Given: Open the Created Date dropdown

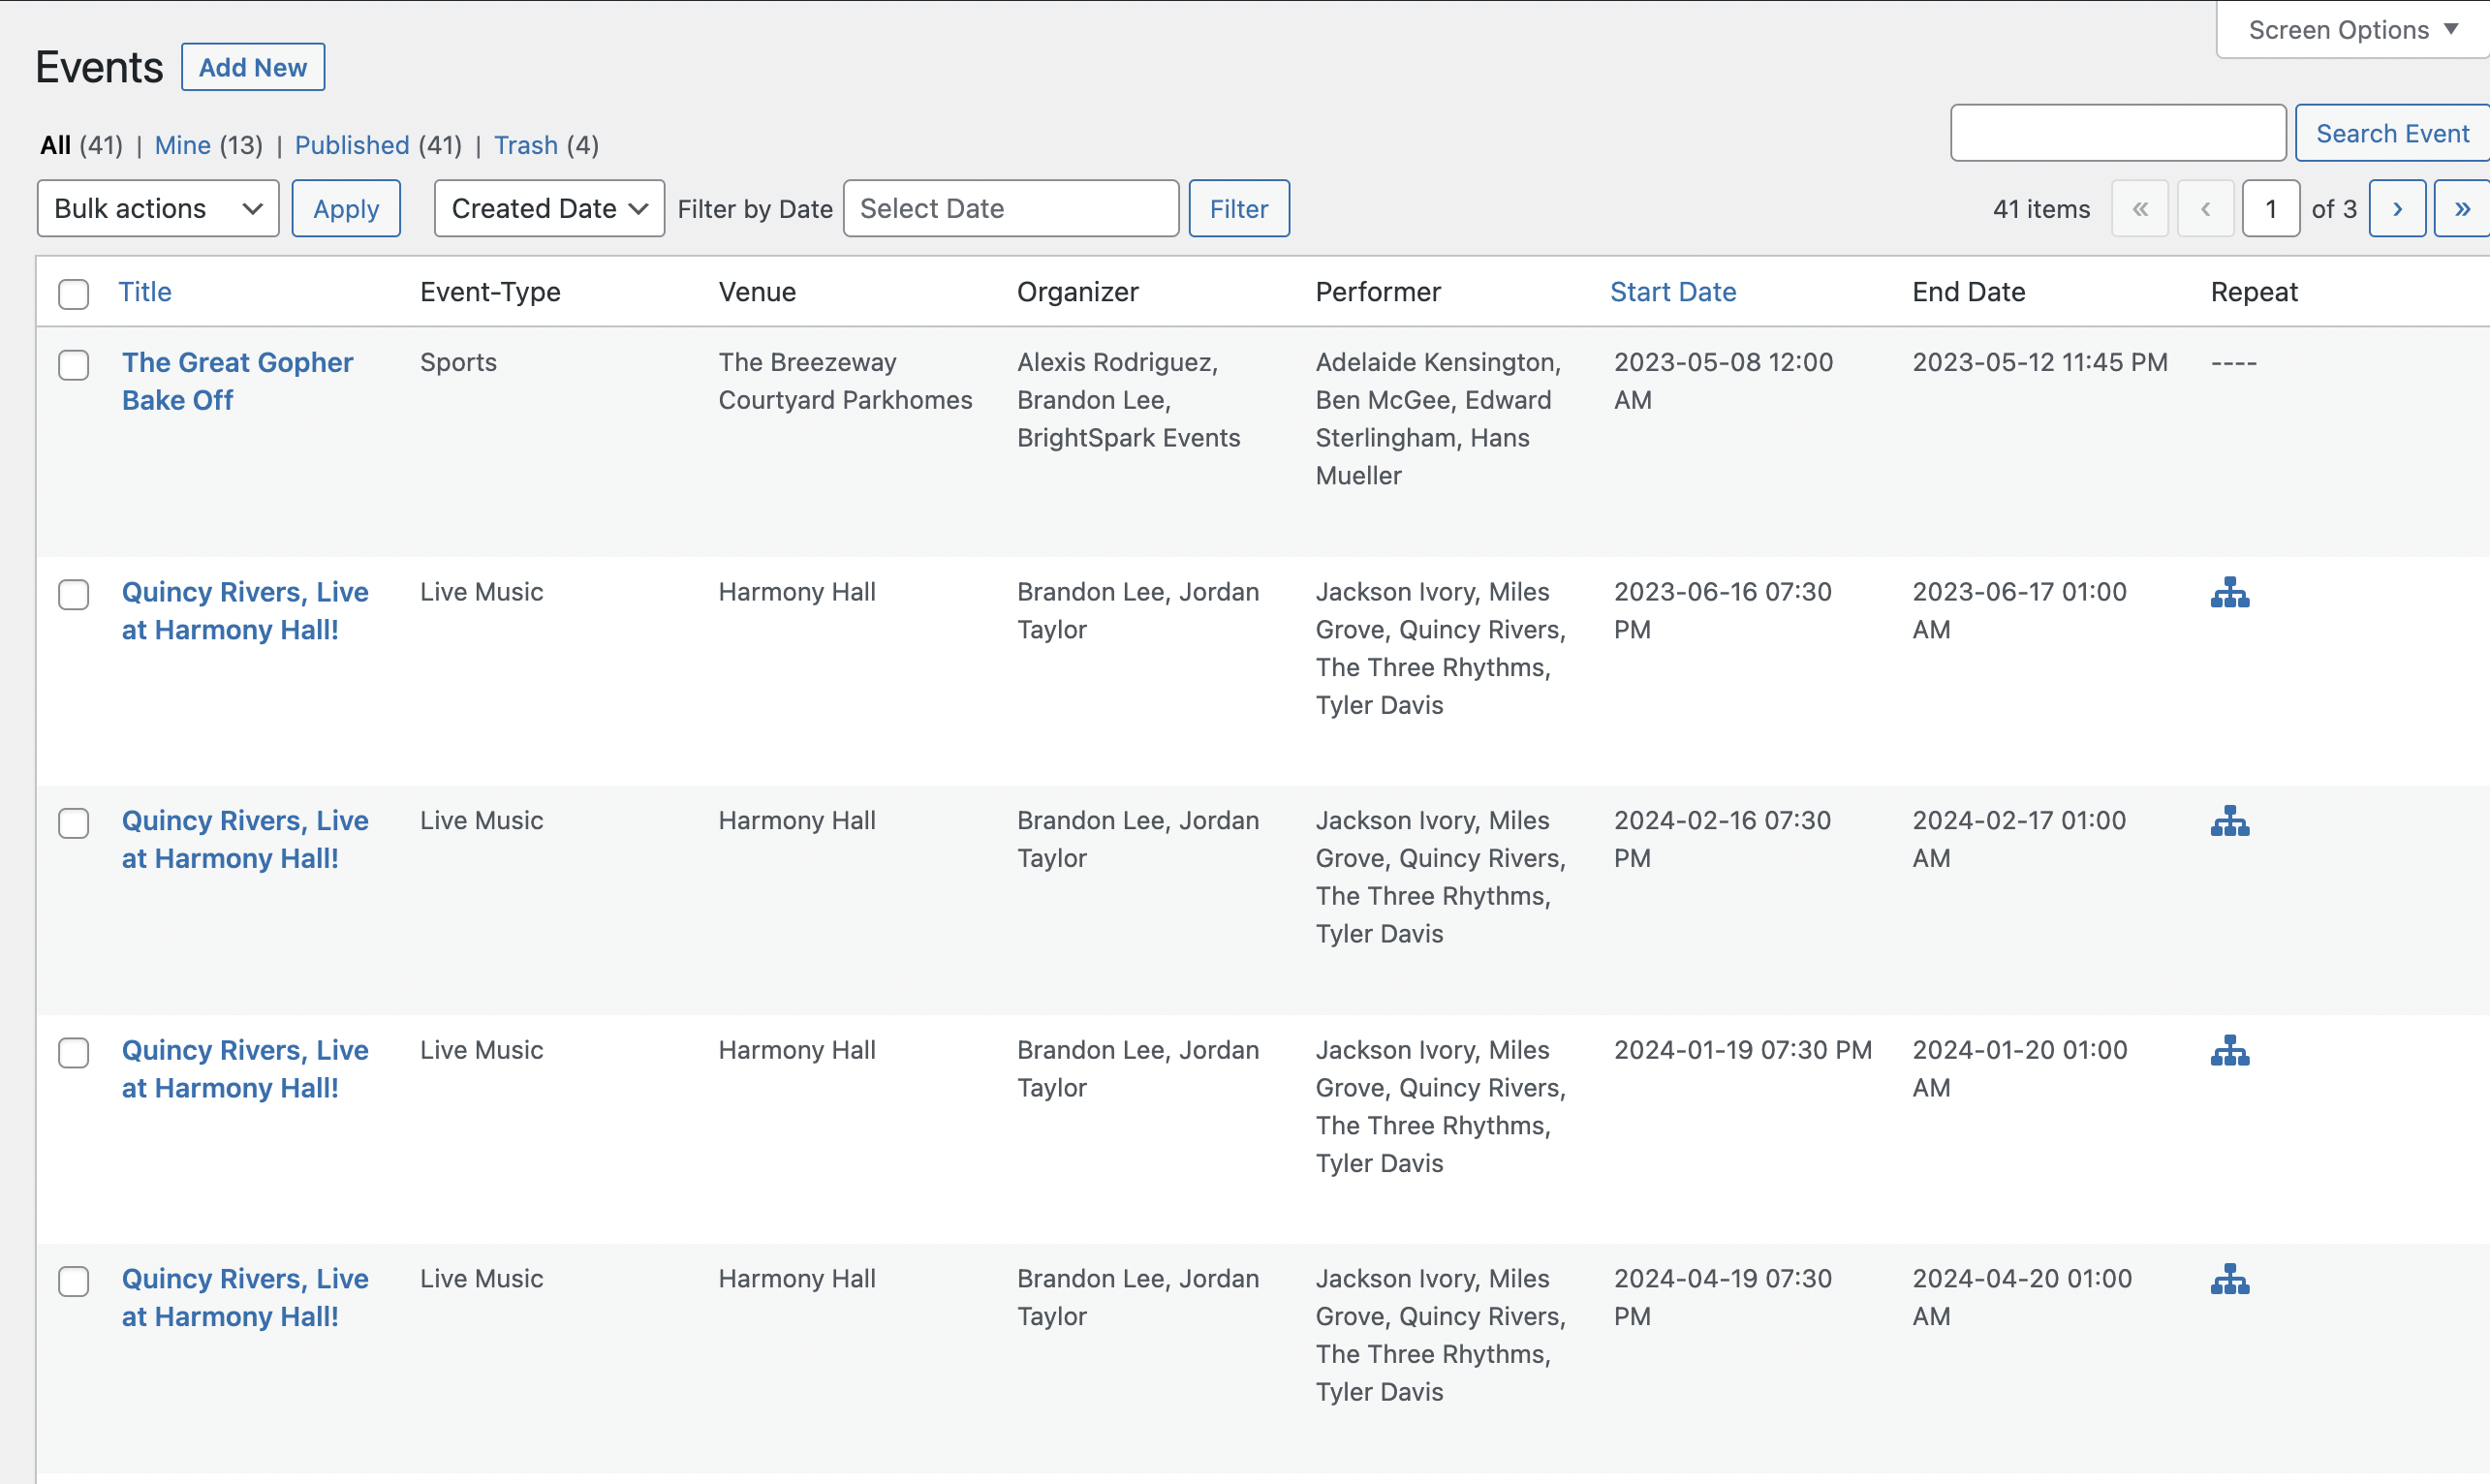Looking at the screenshot, I should pos(549,208).
